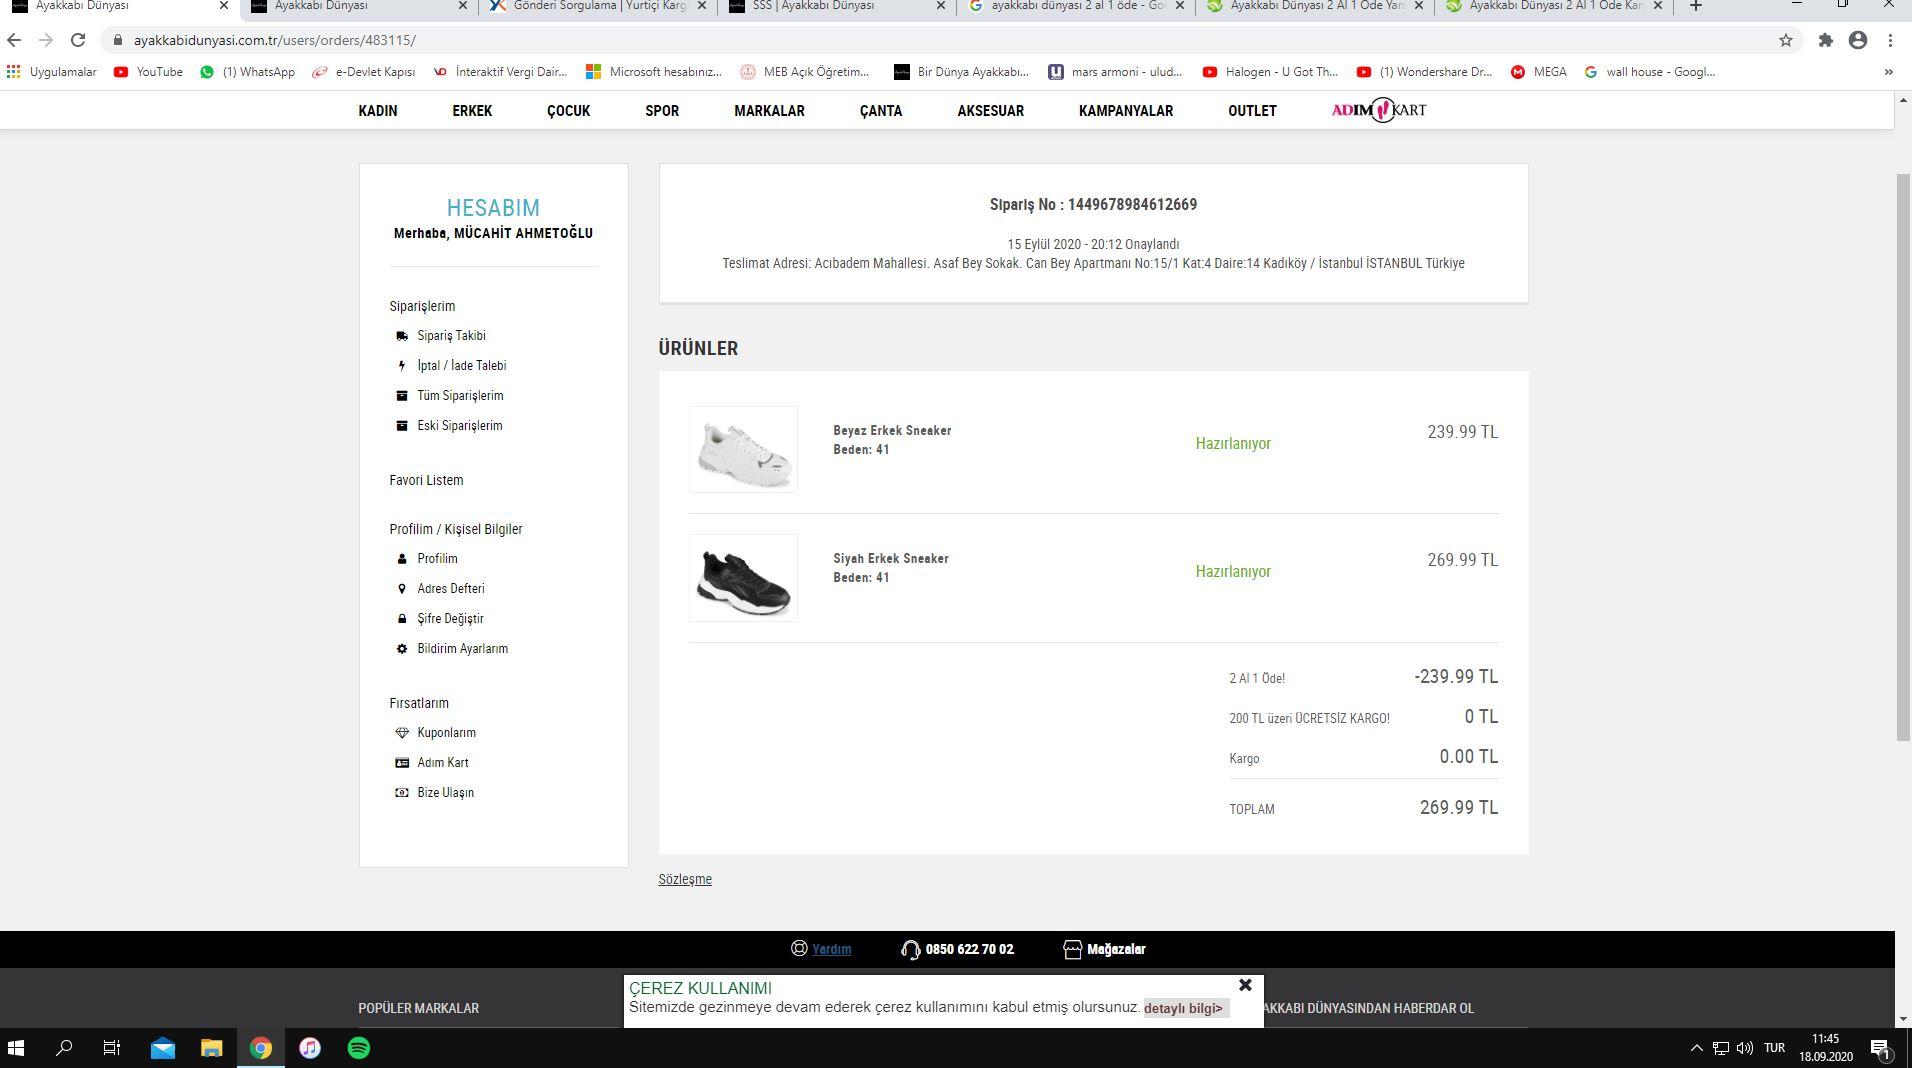The height and width of the screenshot is (1068, 1912).
Task: View the Beyaz Erkek Sneaker thumbnail
Action: click(743, 449)
